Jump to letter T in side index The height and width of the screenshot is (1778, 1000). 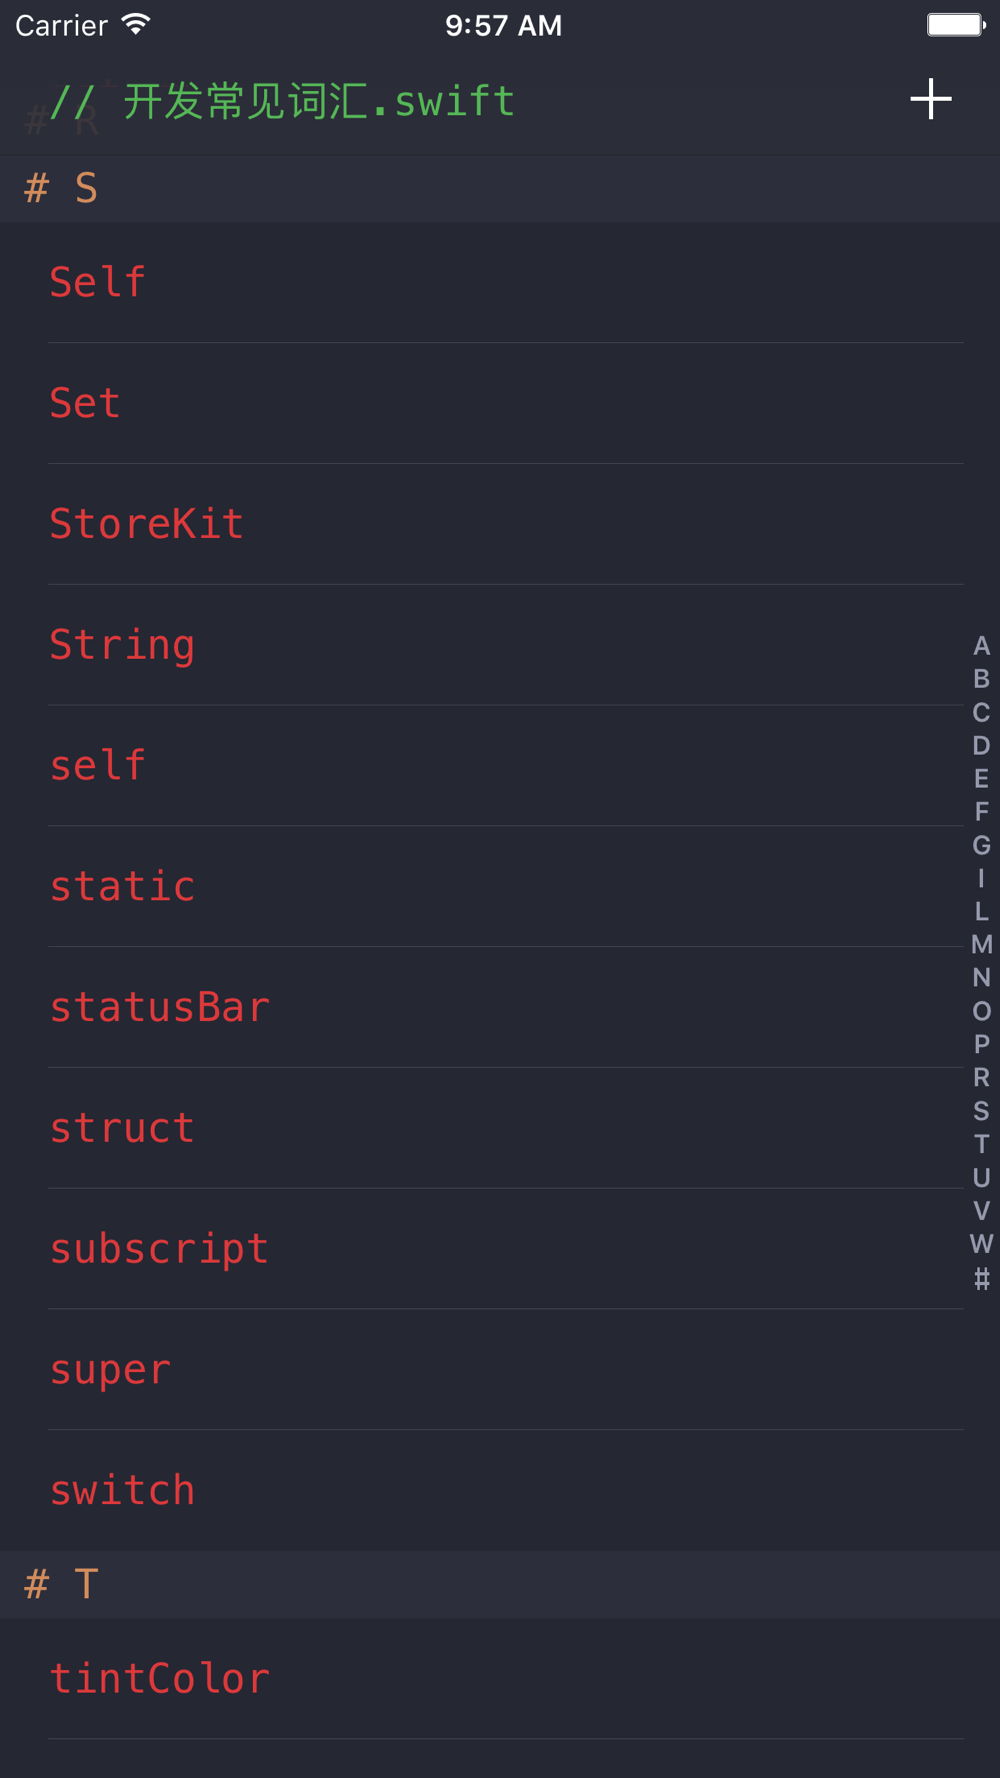[981, 1144]
